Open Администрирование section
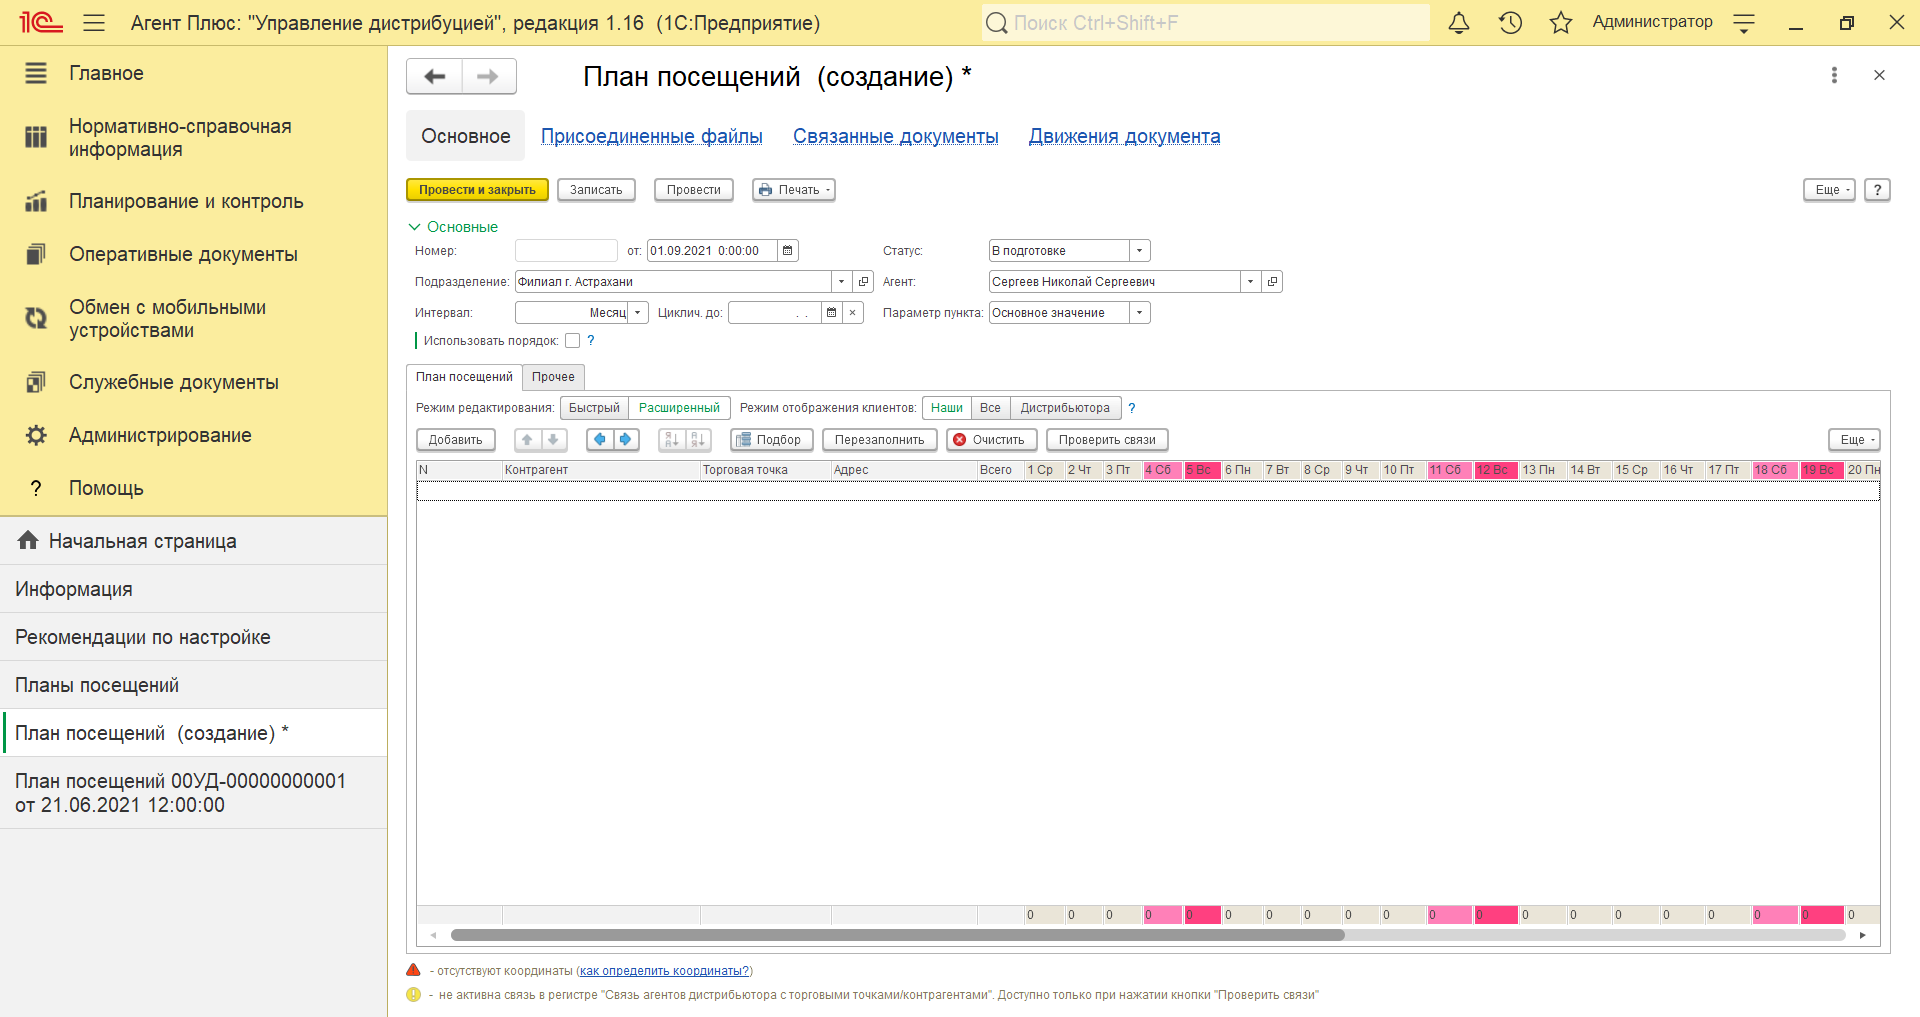Screen dimensions: 1920x1017 [x=193, y=435]
